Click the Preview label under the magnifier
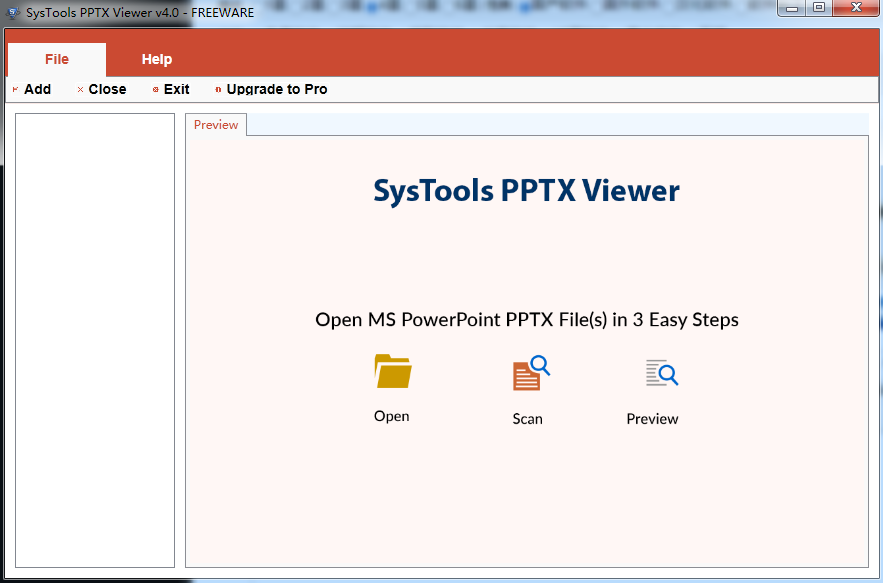Screen dimensions: 883x583 click(652, 419)
